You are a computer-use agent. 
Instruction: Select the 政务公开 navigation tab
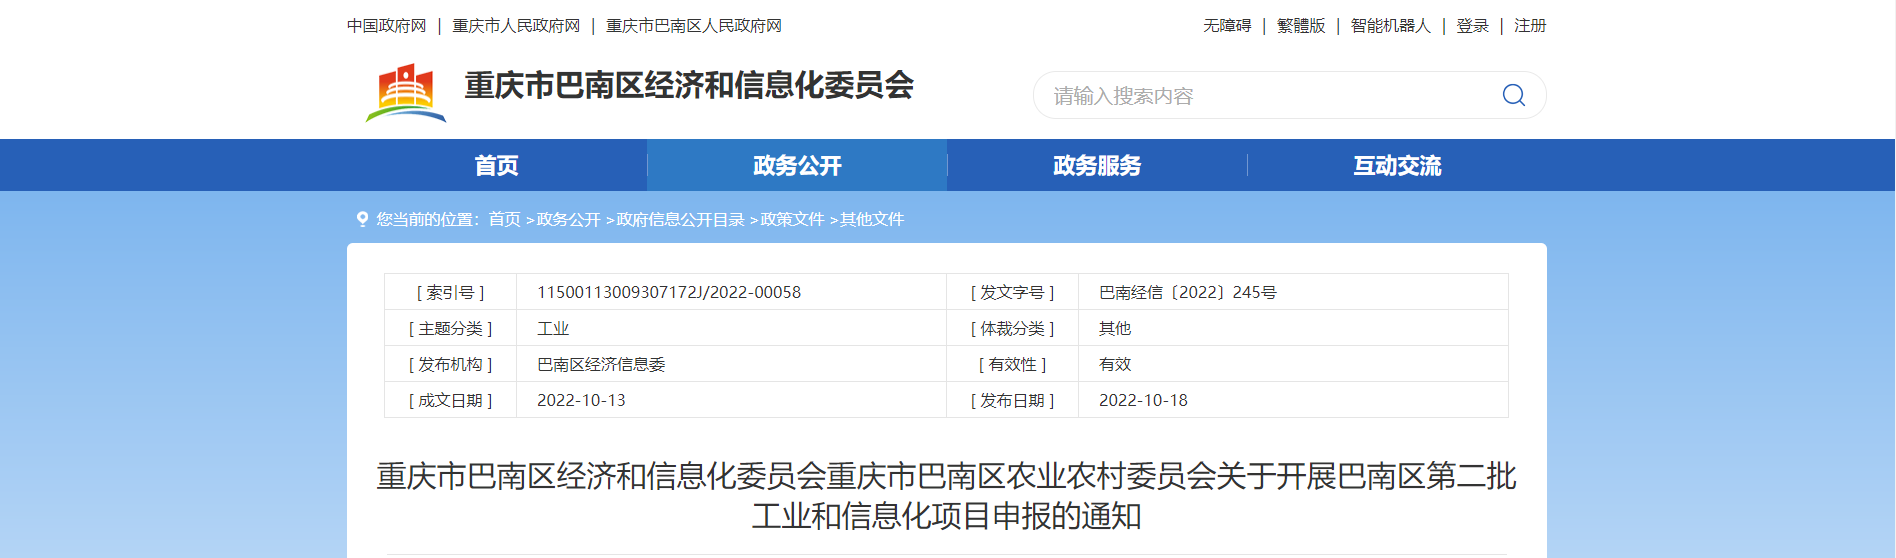(x=797, y=165)
